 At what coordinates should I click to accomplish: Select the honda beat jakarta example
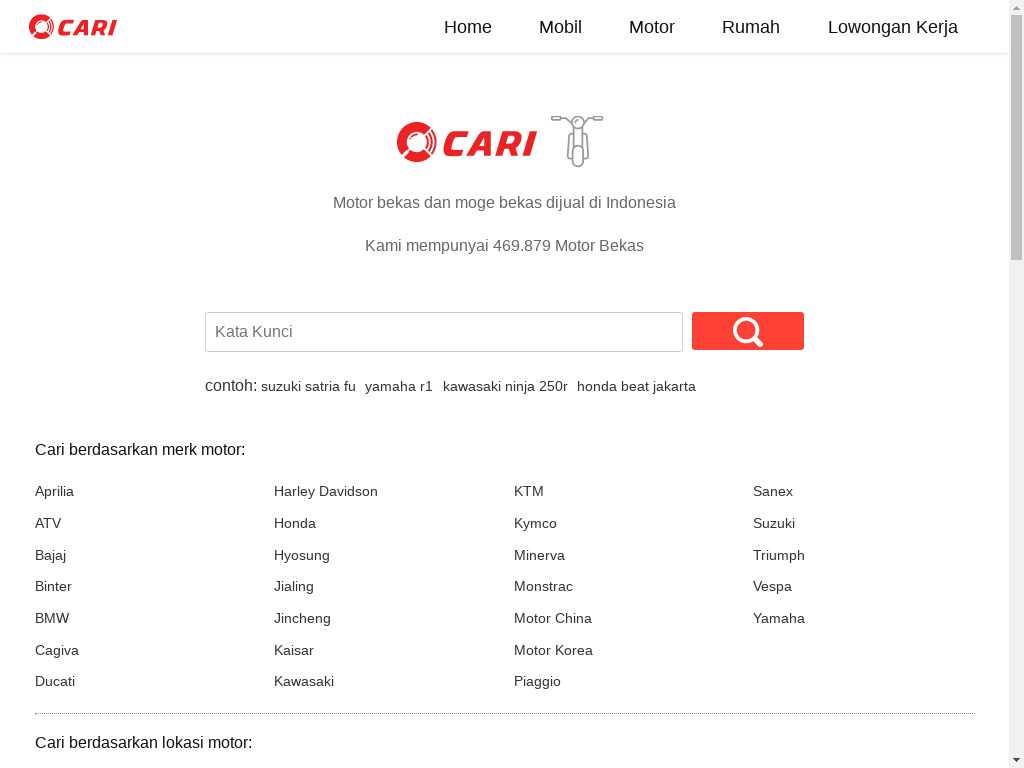click(x=636, y=387)
